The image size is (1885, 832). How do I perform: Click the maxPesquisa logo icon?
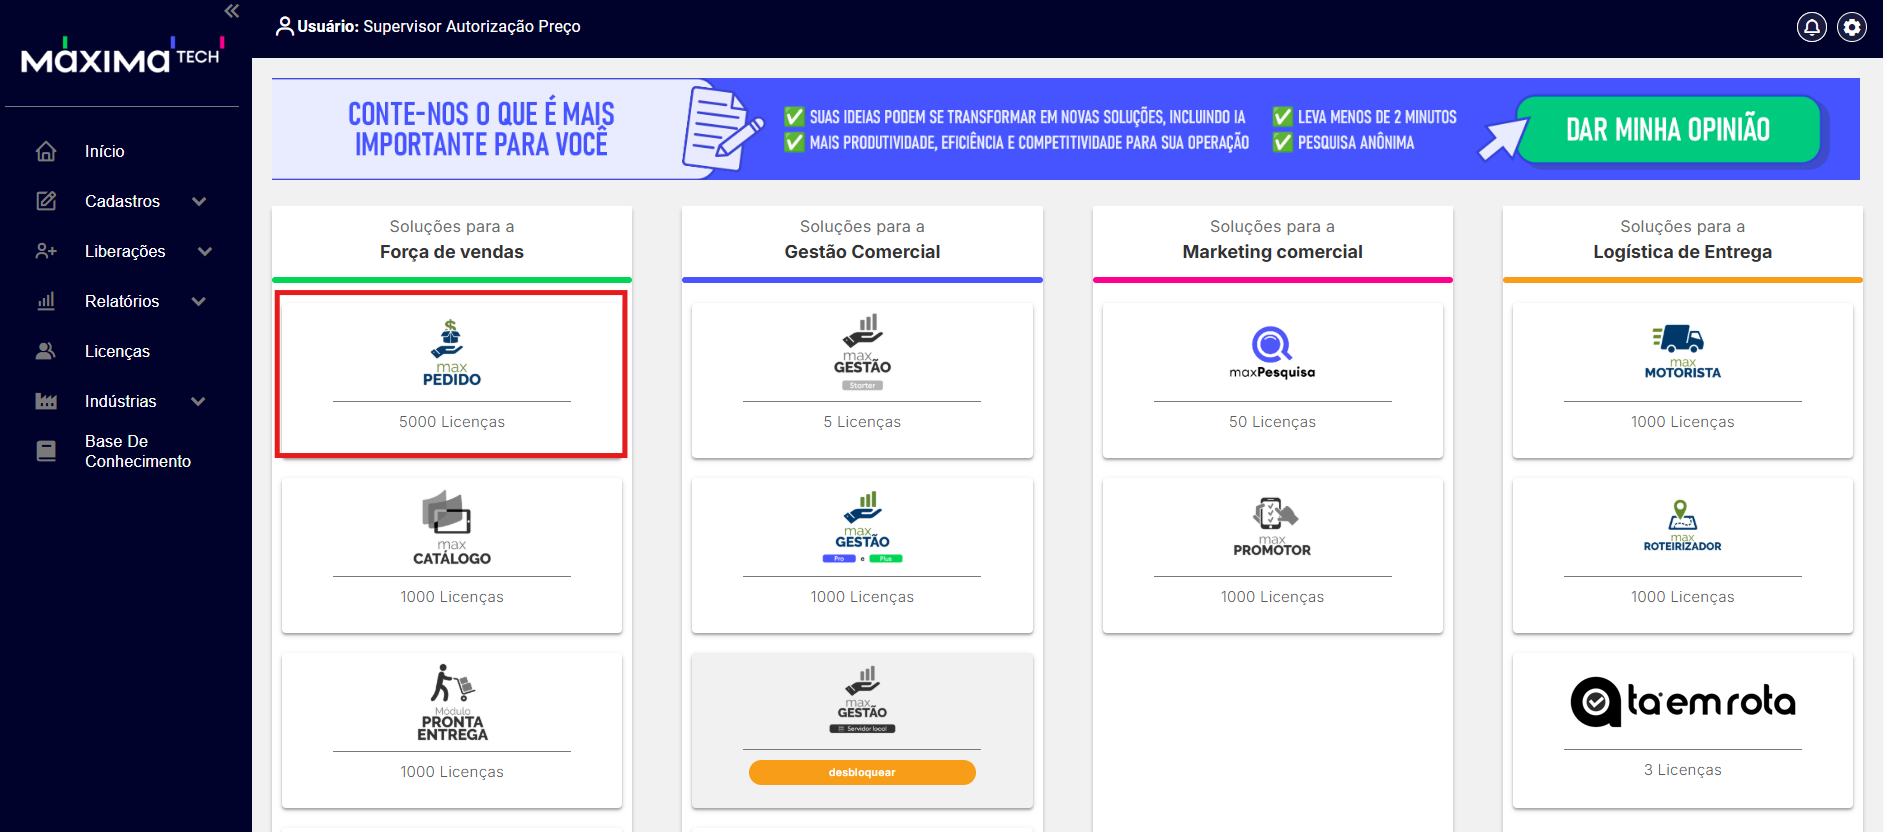(1272, 353)
